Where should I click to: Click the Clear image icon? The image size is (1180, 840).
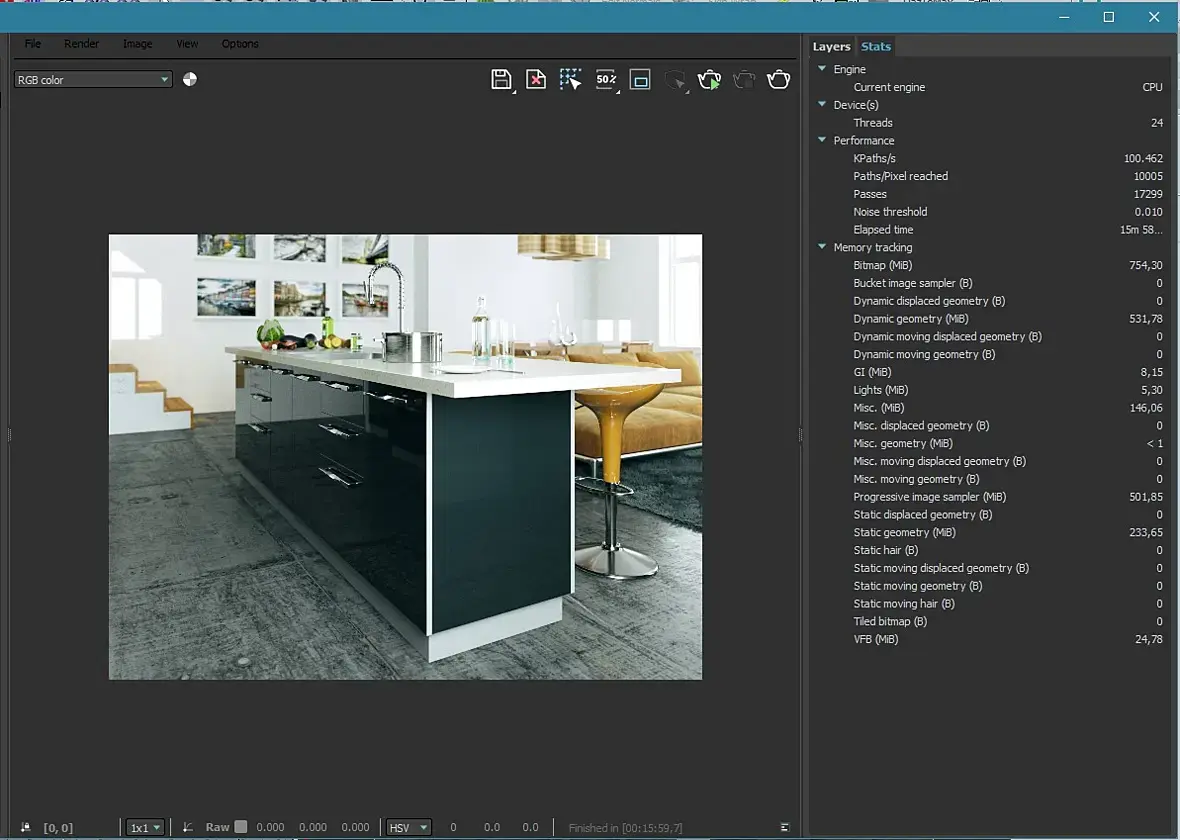(x=536, y=80)
